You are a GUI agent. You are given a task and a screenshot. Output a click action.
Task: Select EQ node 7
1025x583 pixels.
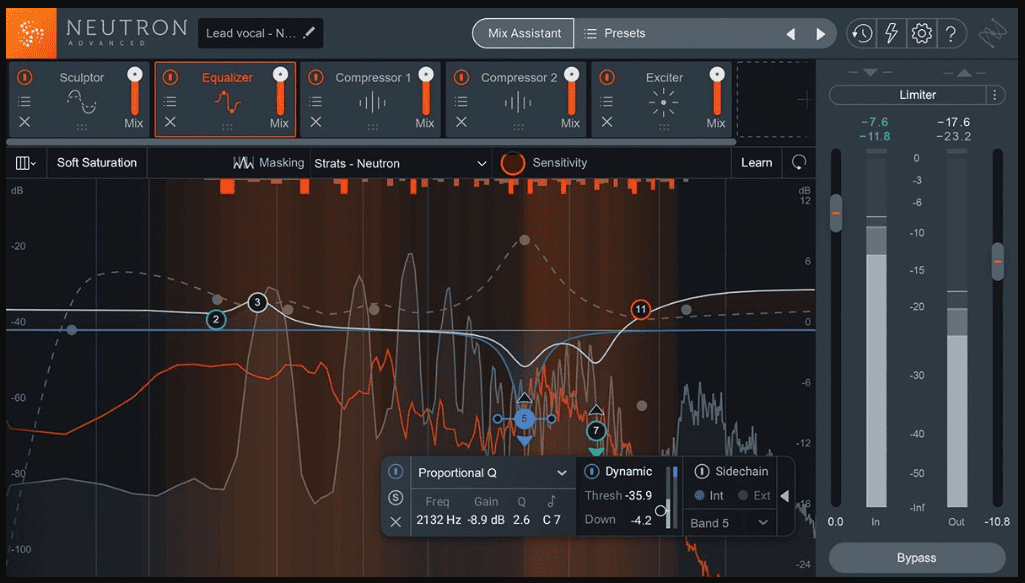click(596, 431)
